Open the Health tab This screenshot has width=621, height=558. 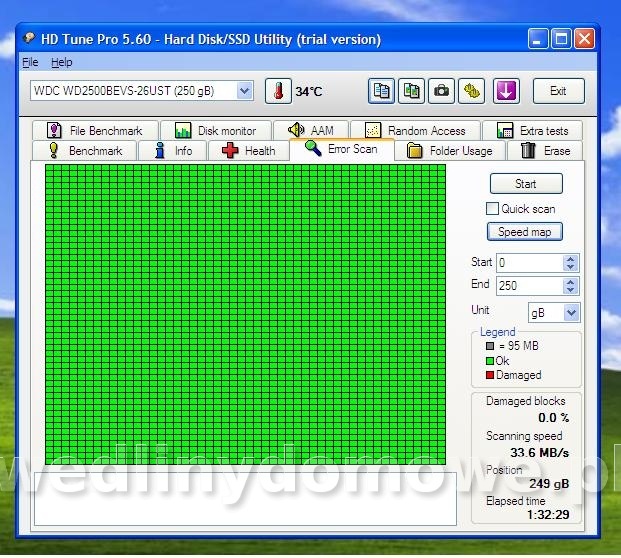[248, 151]
